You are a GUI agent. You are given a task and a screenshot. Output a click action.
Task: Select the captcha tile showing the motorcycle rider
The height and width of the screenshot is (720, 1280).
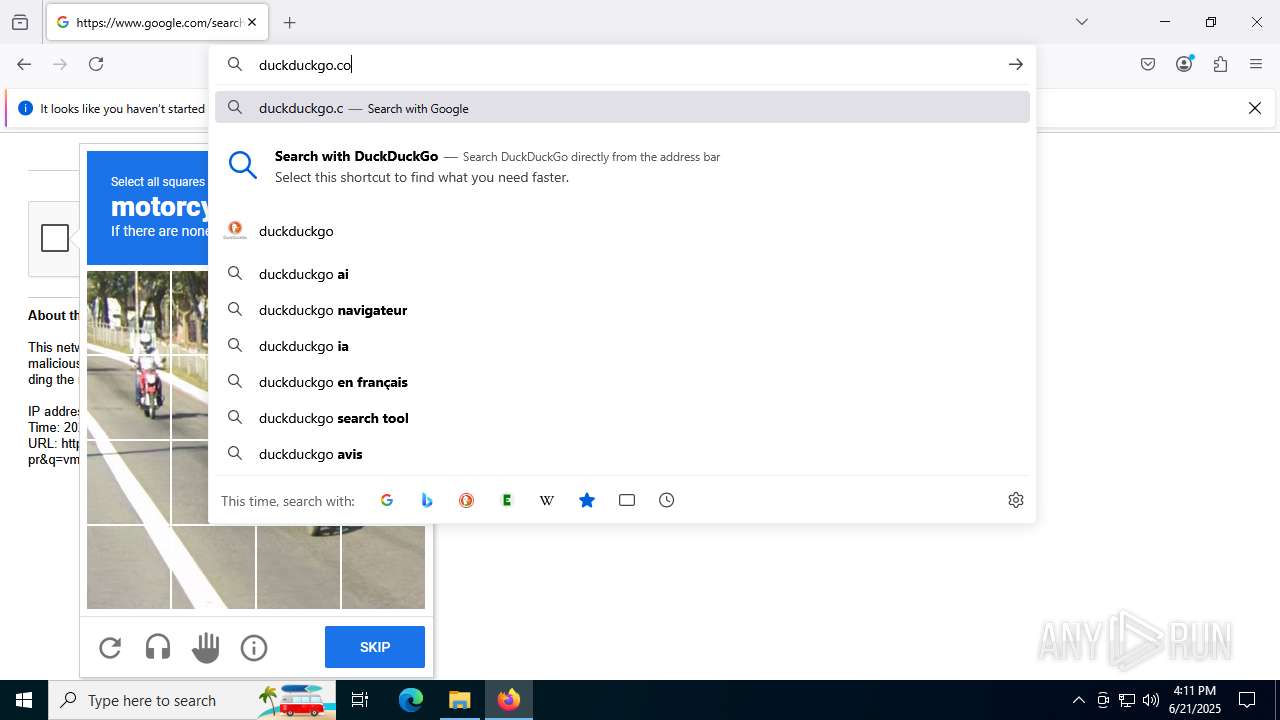pyautogui.click(x=128, y=397)
